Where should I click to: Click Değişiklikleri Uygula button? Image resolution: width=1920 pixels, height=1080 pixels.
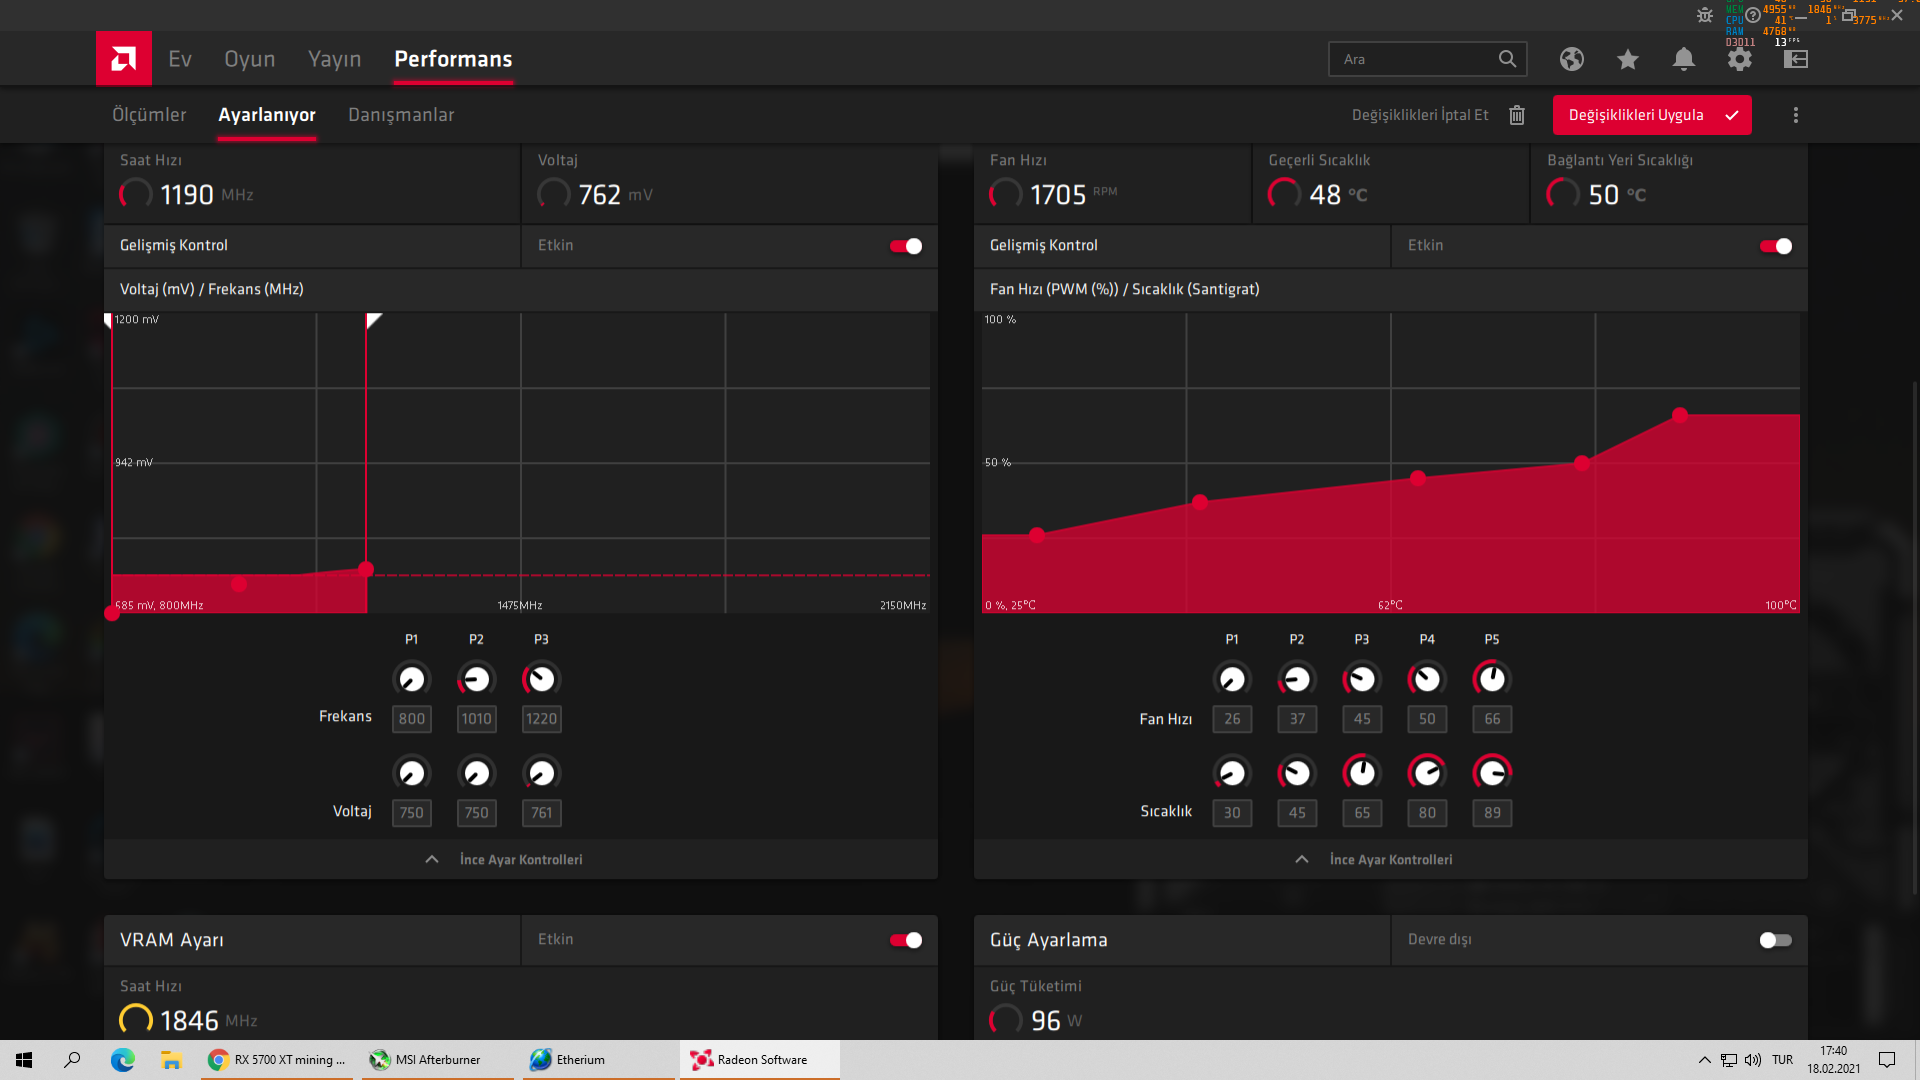[x=1651, y=115]
